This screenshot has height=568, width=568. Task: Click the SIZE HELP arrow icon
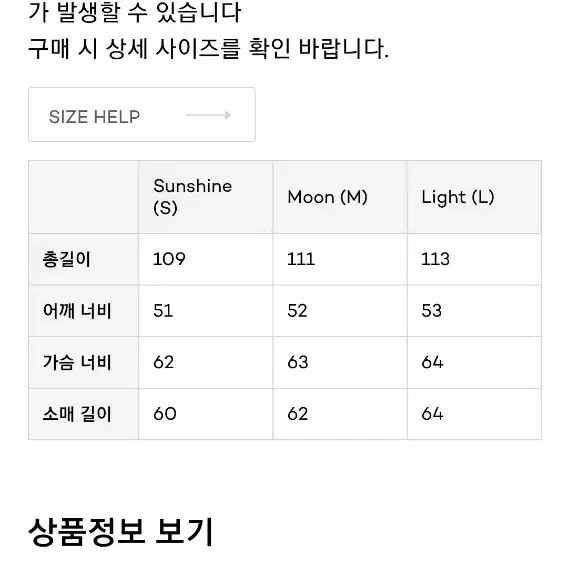(209, 115)
